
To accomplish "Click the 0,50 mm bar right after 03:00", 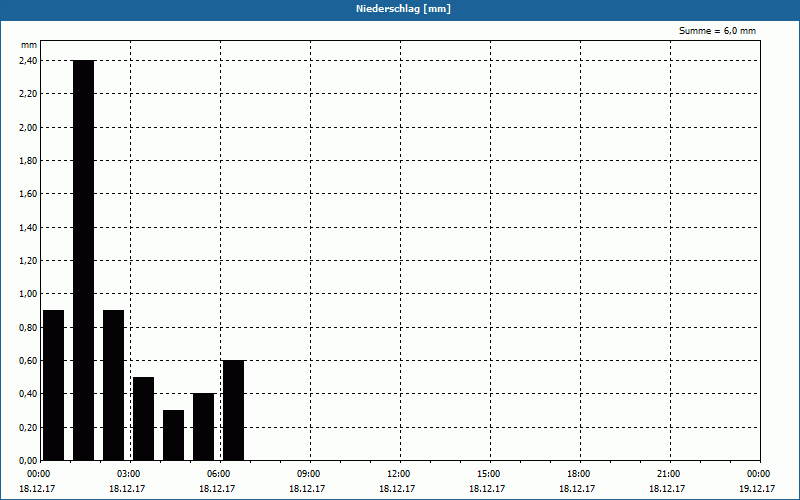I will (x=143, y=419).
